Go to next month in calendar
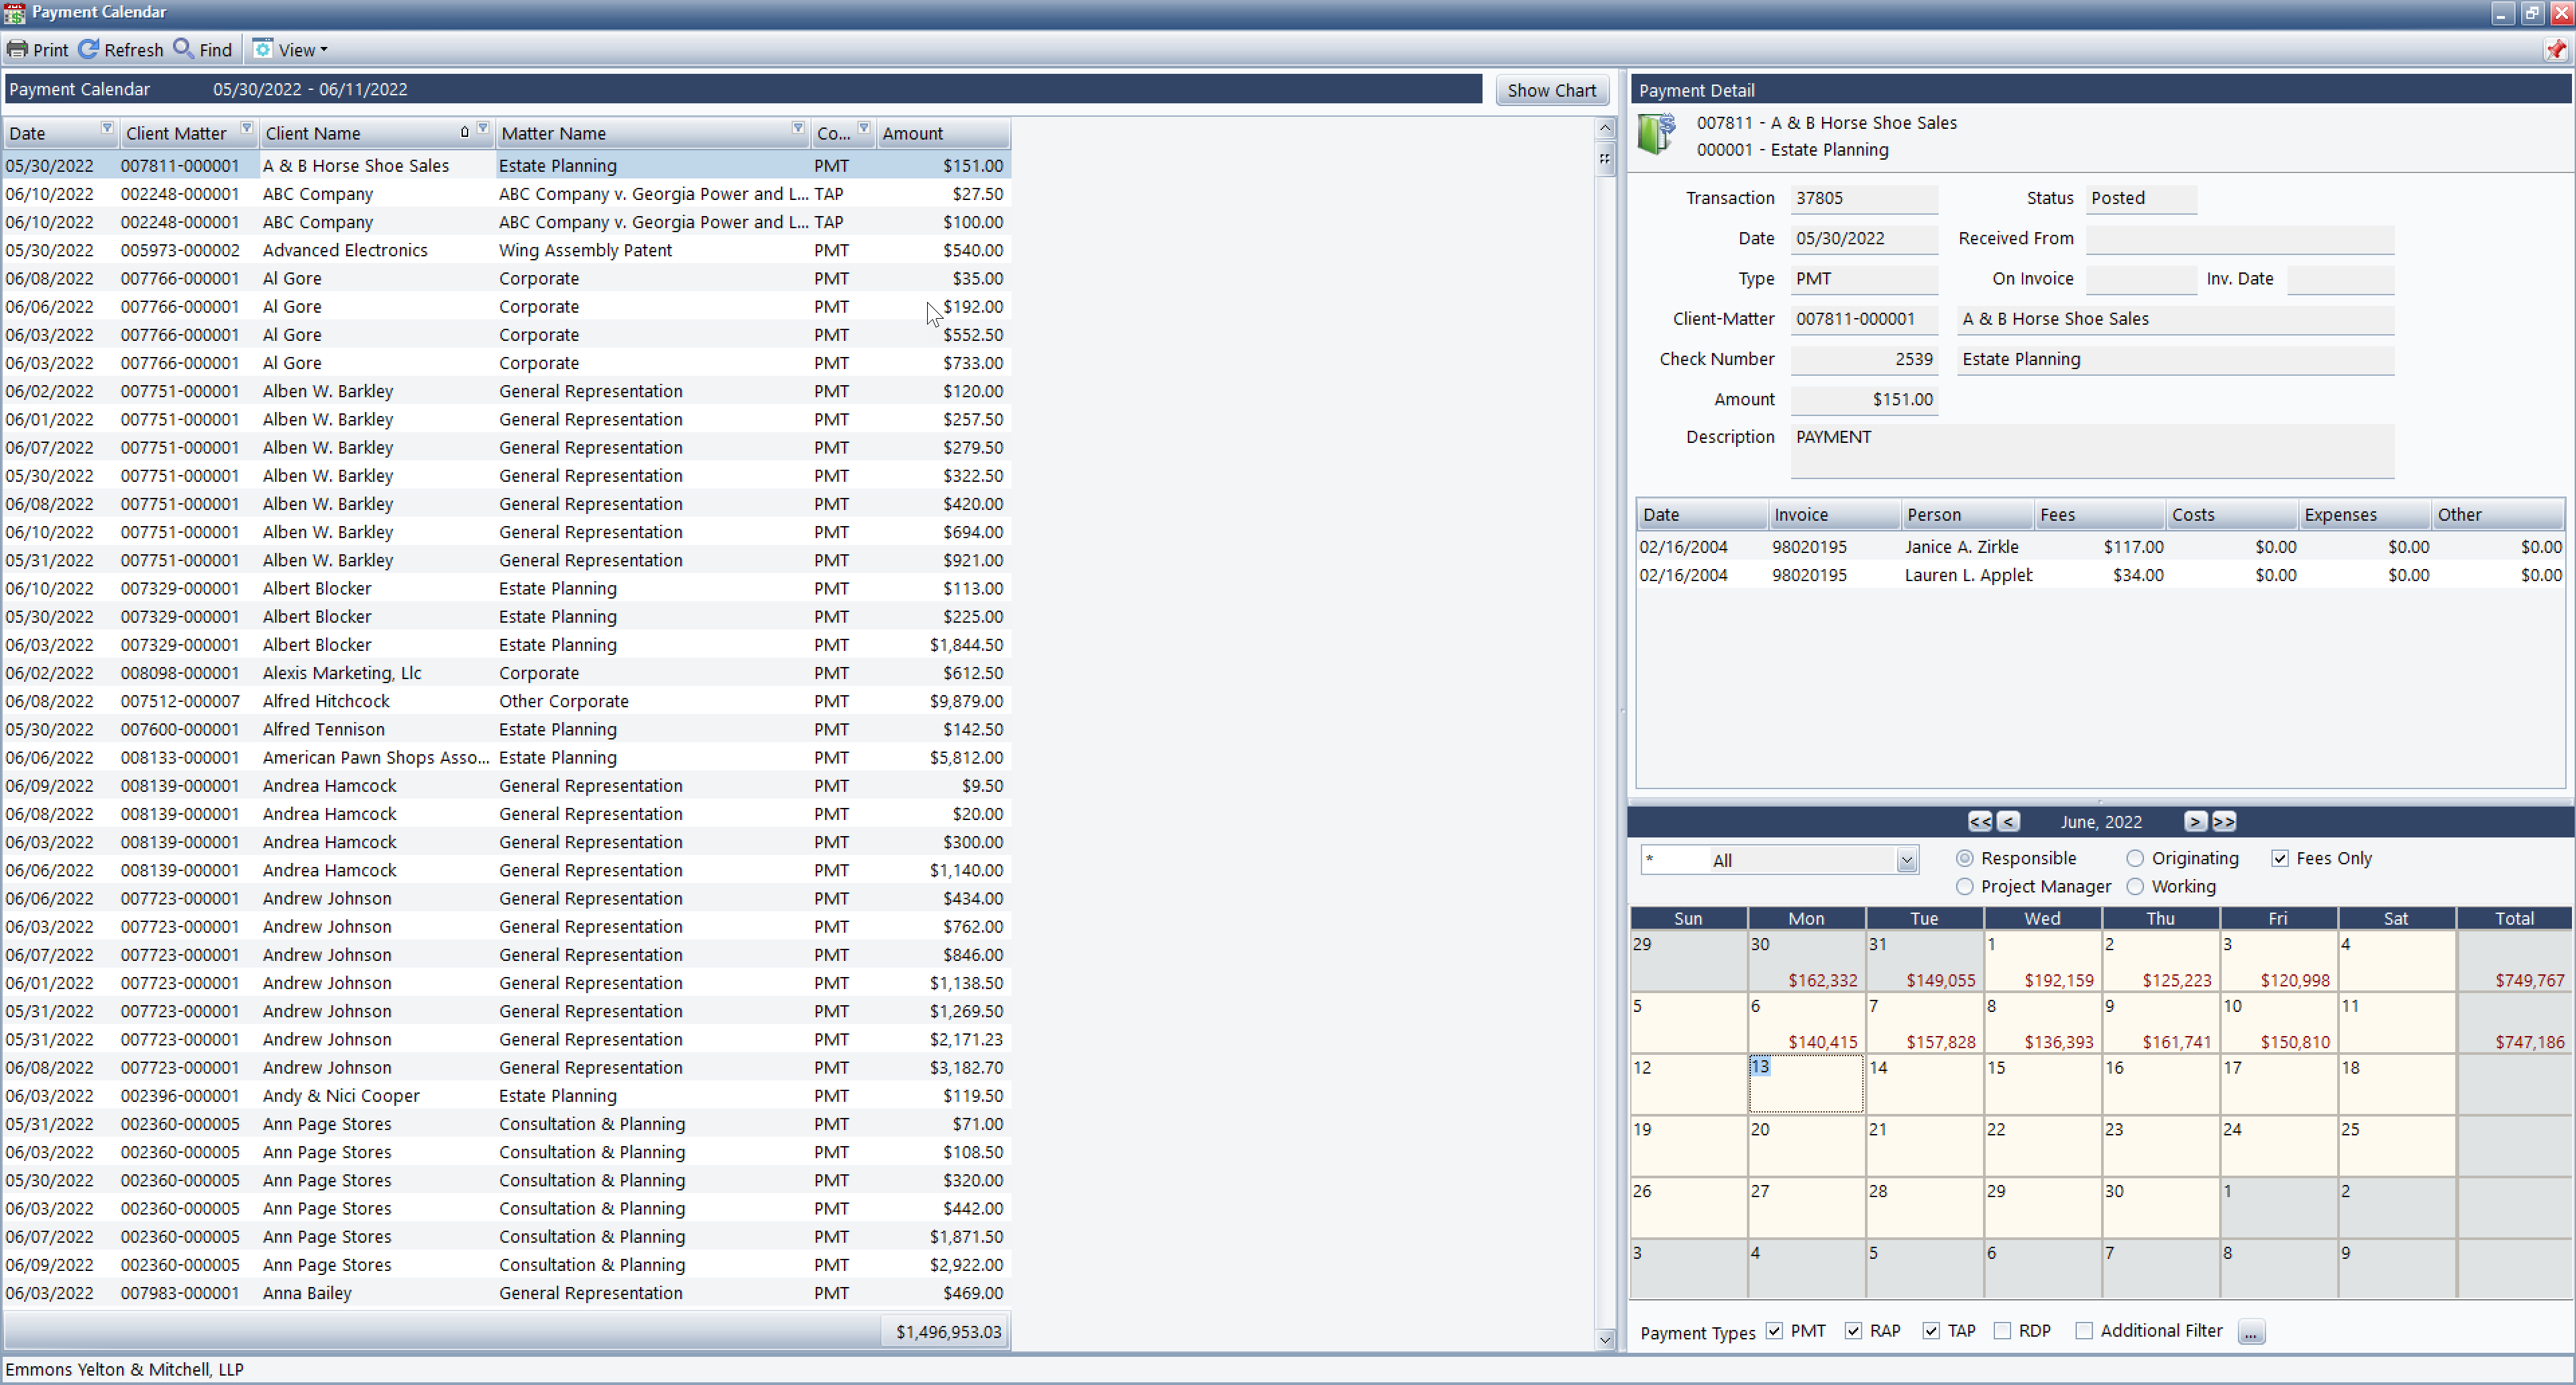 2195,822
